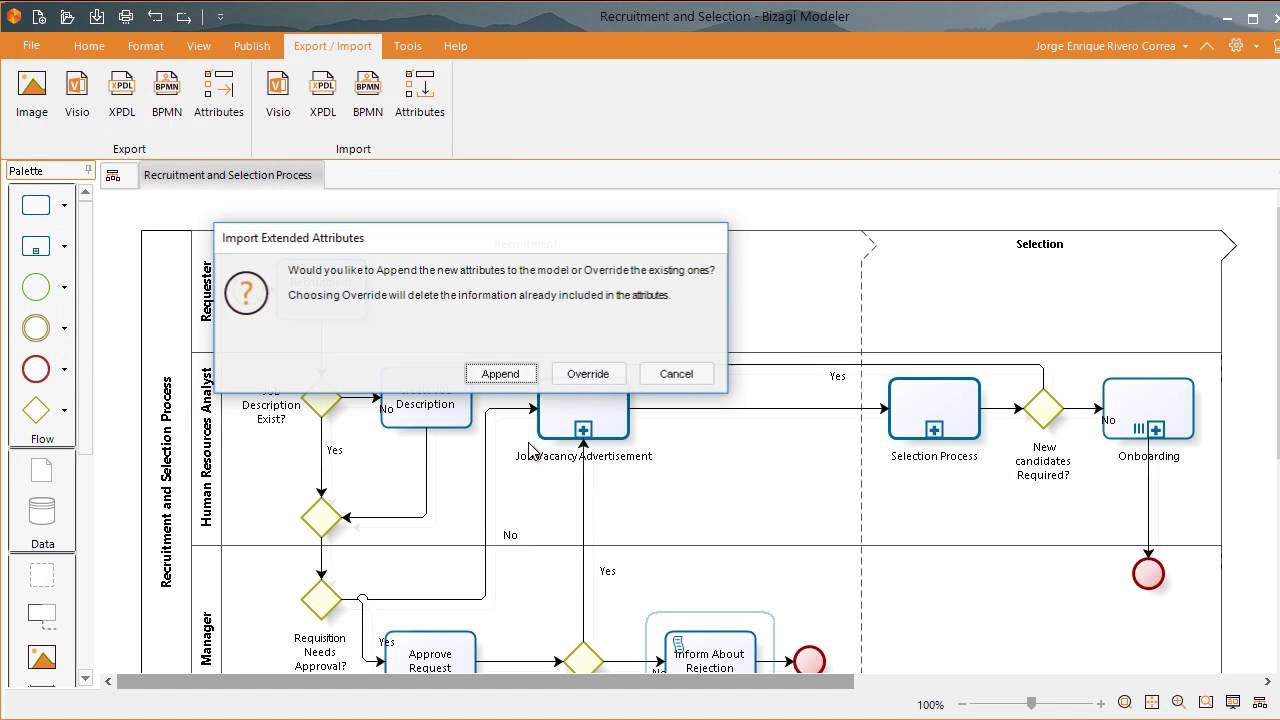Click the zoom slider handle
This screenshot has width=1280, height=720.
click(1031, 703)
